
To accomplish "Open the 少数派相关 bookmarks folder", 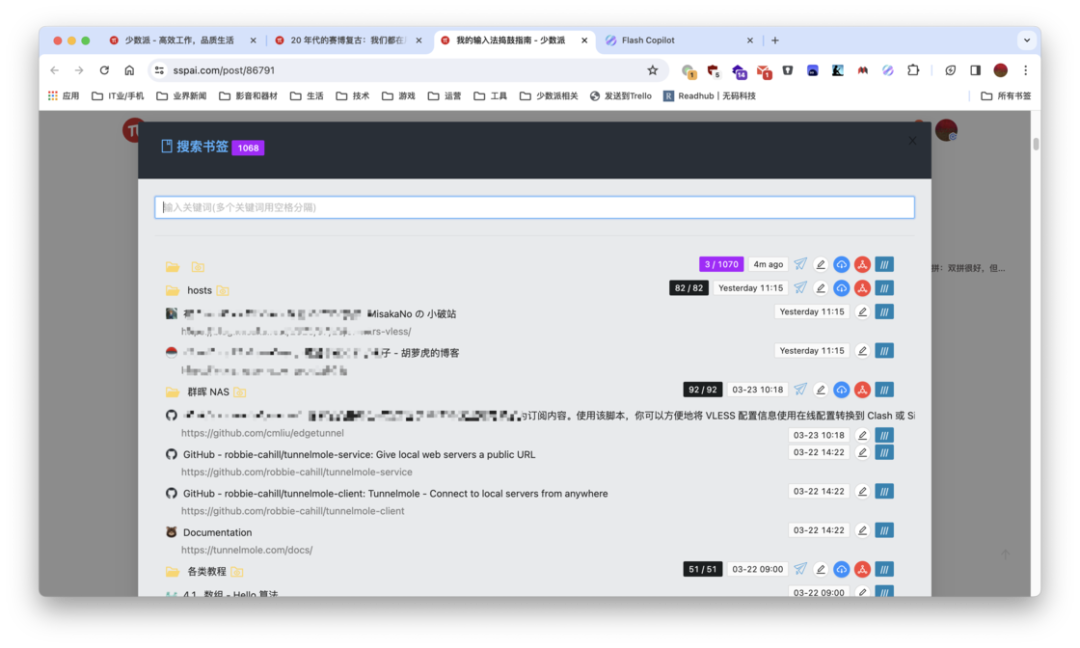I will click(549, 96).
